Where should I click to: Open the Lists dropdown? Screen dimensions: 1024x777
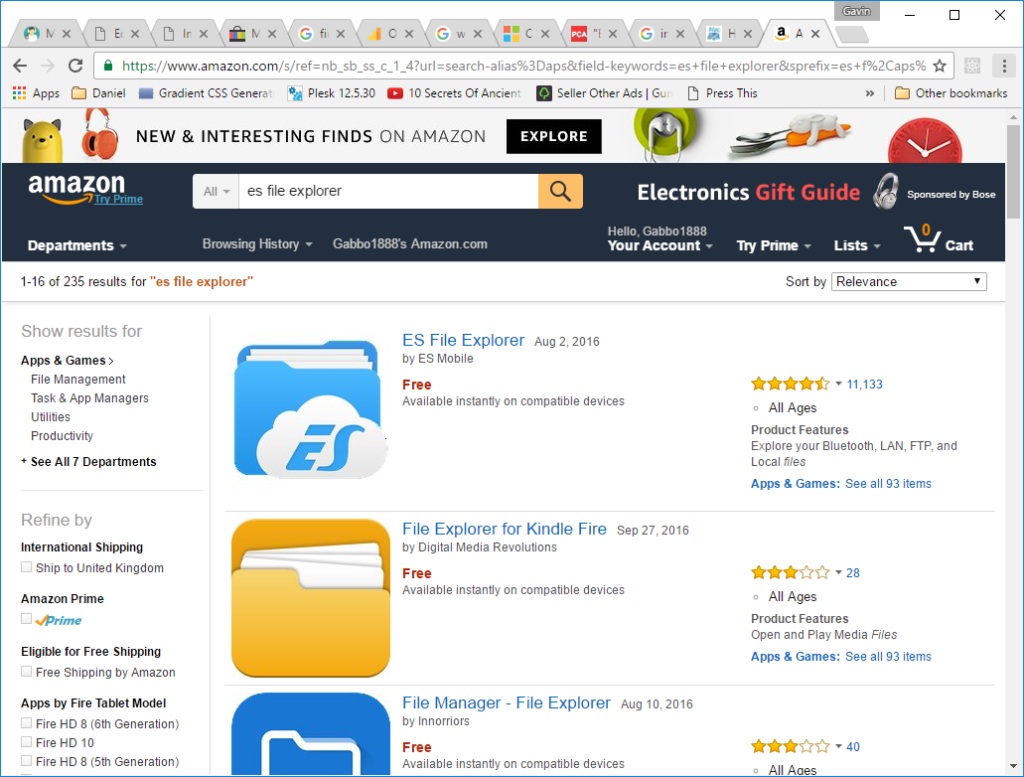point(857,246)
